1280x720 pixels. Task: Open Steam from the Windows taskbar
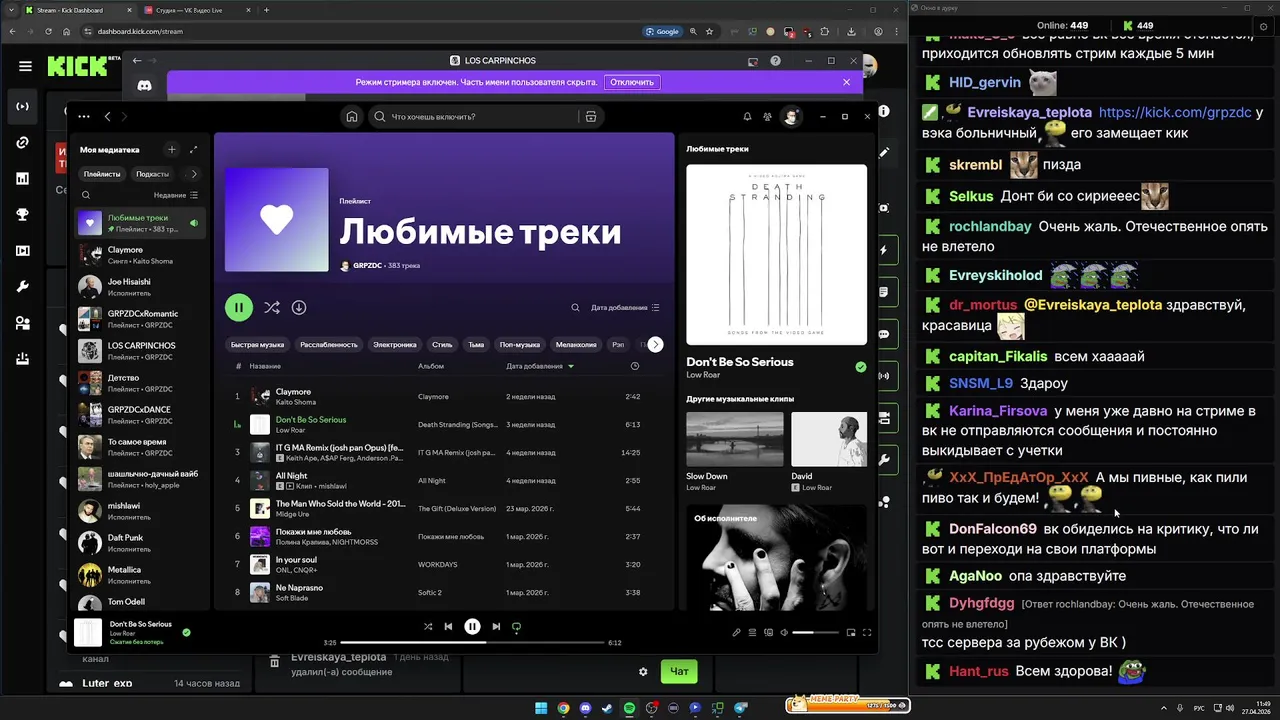click(x=607, y=708)
